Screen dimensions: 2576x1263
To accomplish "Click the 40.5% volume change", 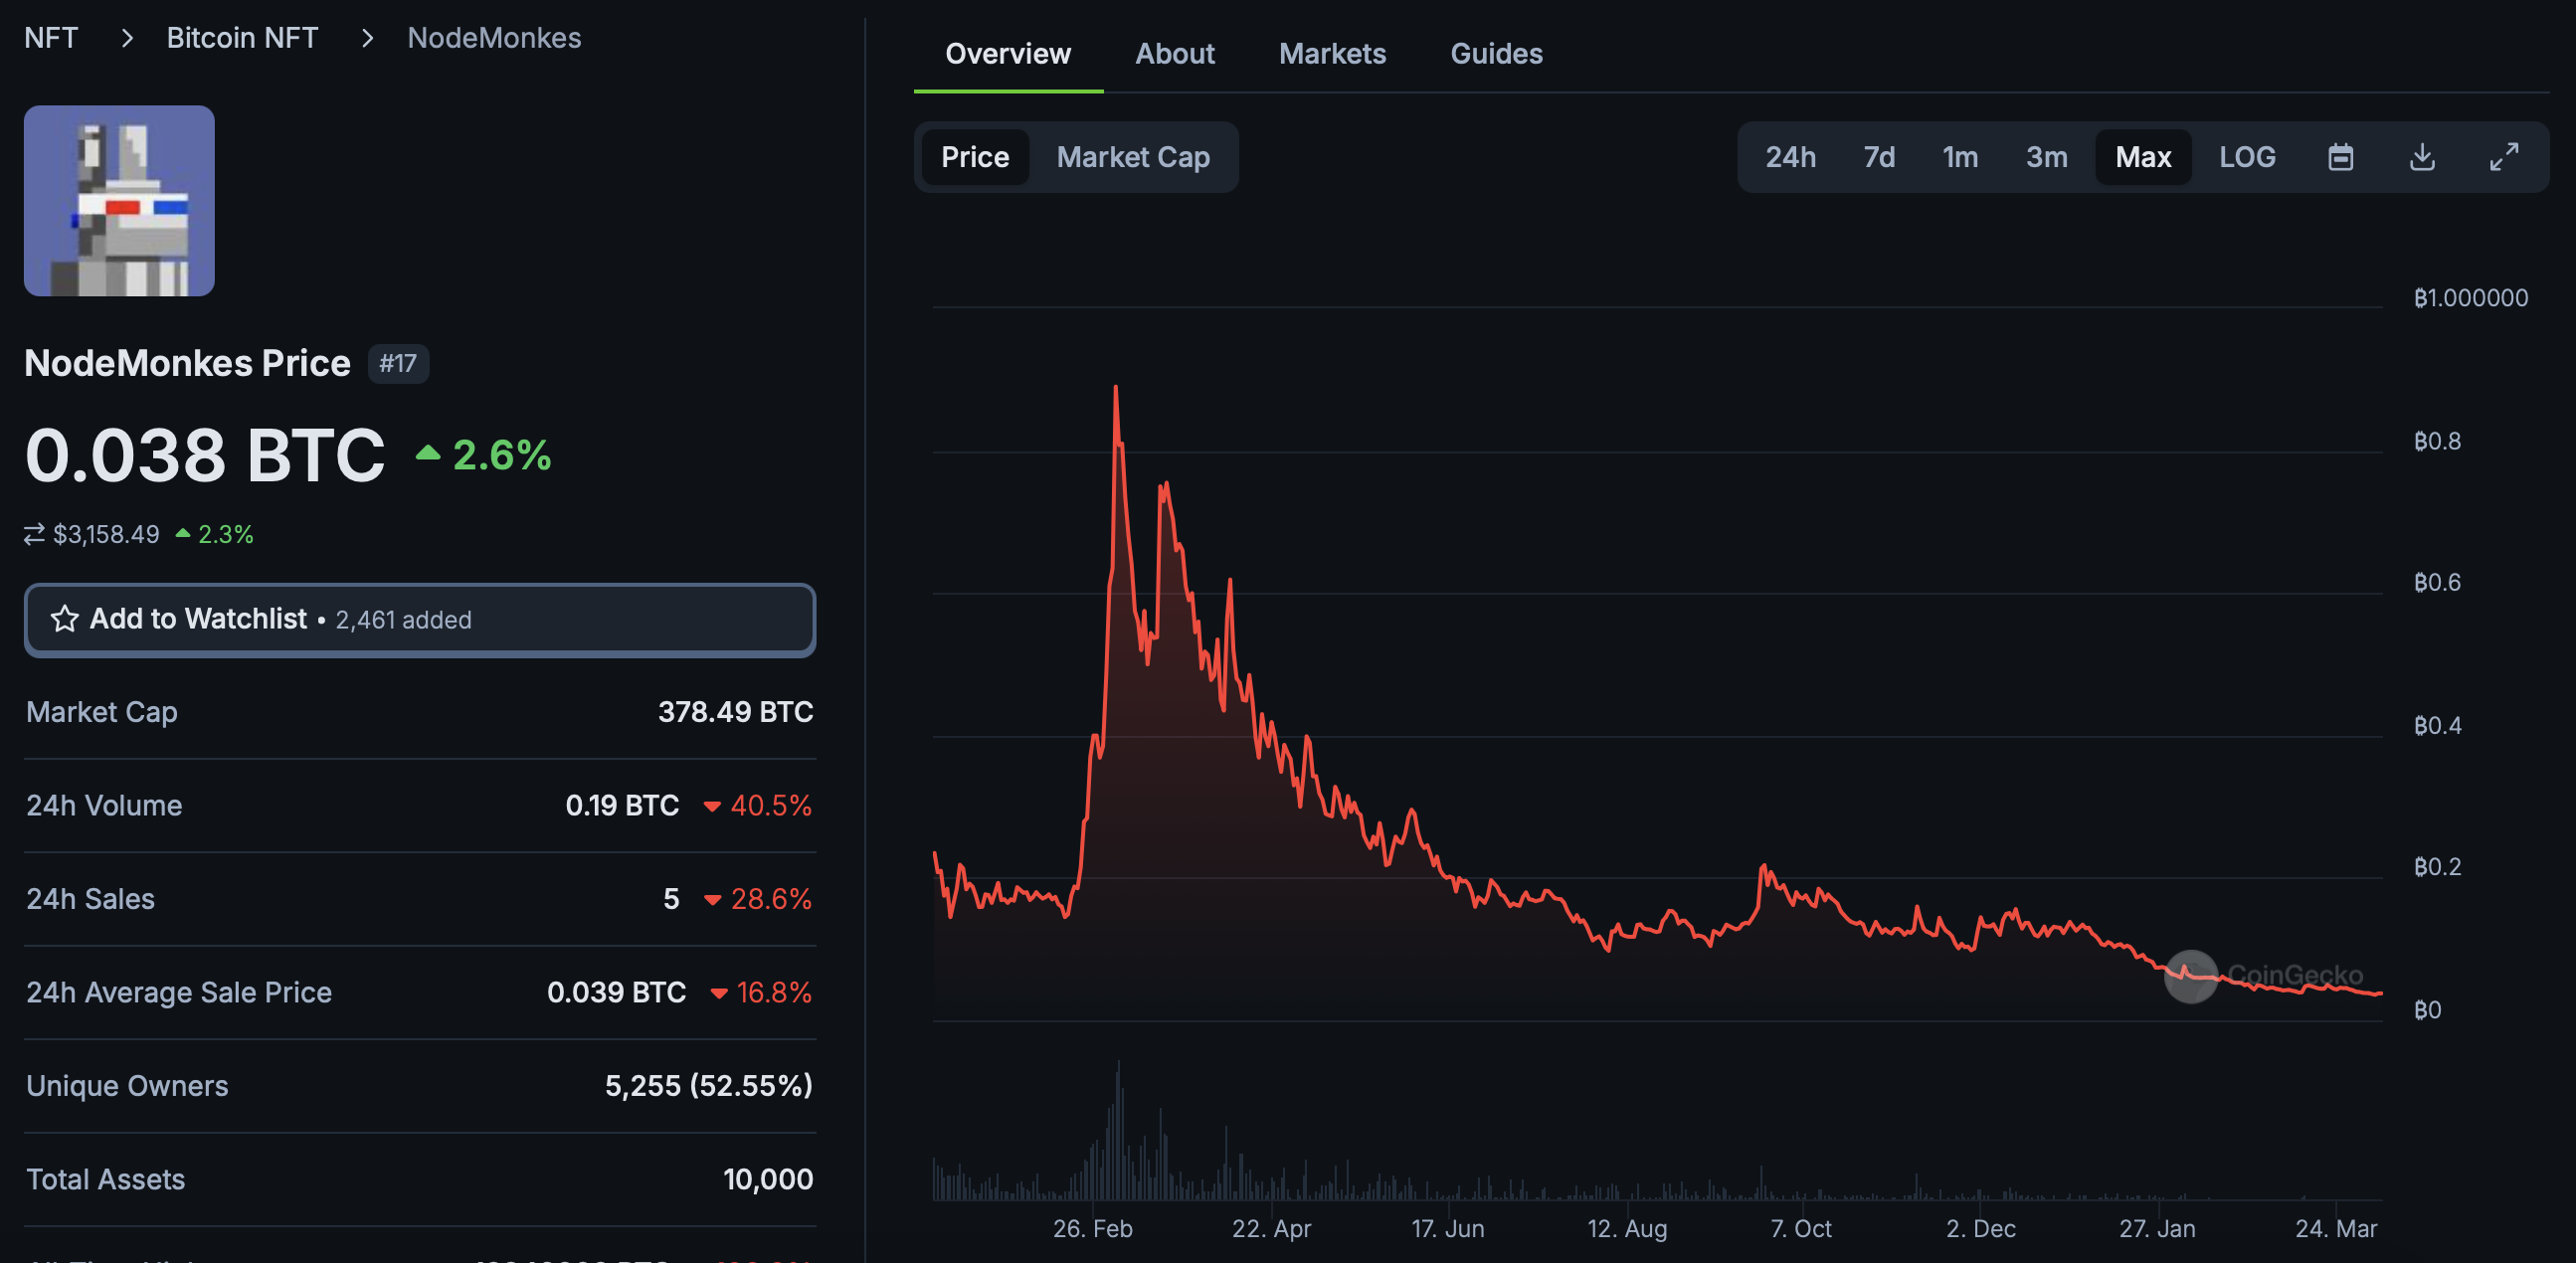I will tap(758, 805).
